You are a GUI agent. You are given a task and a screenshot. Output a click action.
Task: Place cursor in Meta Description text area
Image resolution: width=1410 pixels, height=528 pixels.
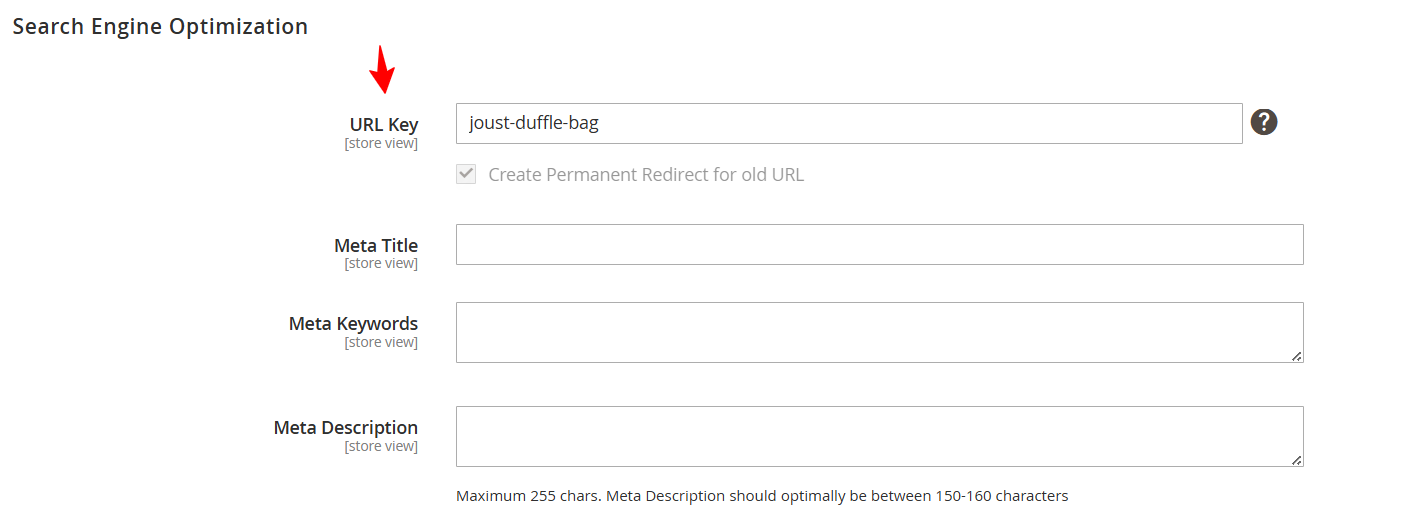tap(879, 436)
